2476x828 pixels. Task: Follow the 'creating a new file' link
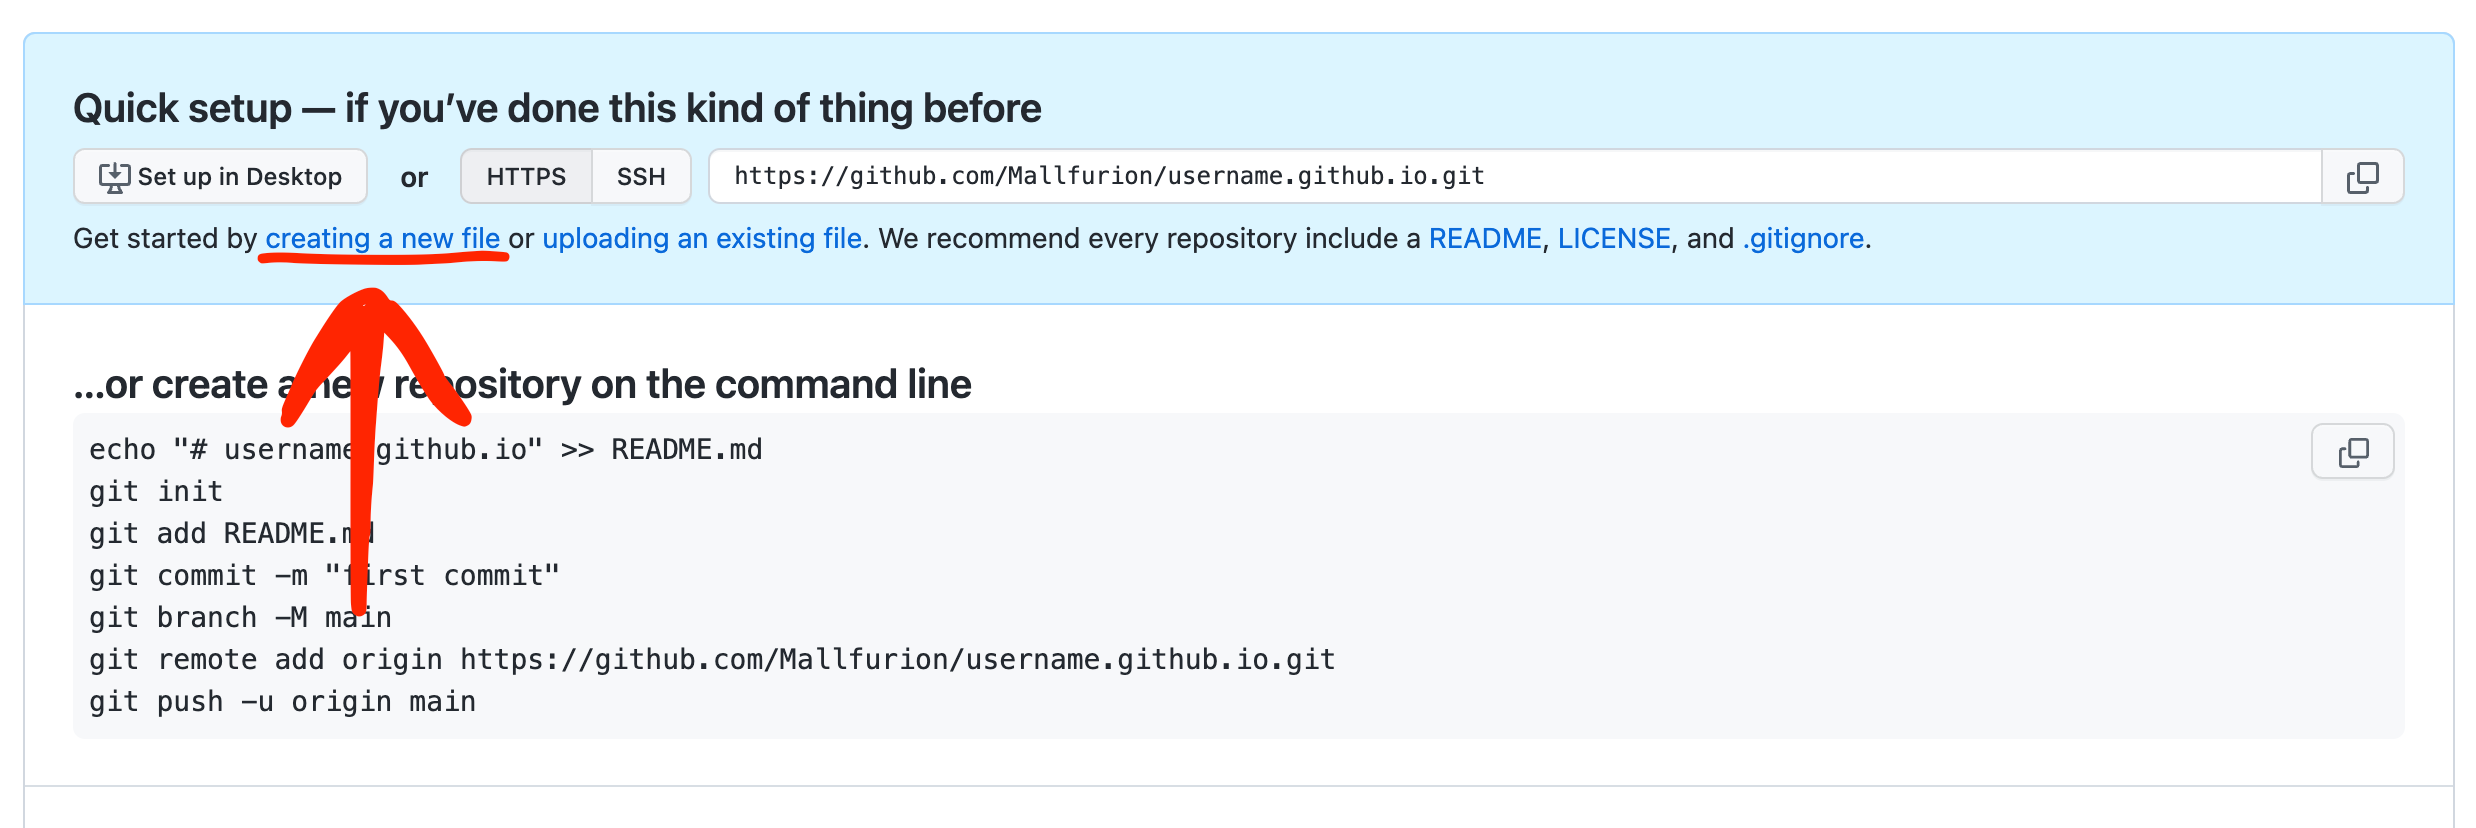click(x=383, y=239)
